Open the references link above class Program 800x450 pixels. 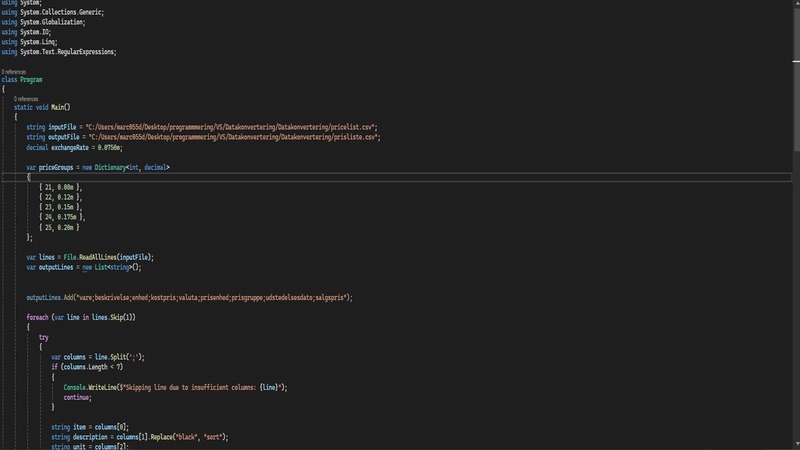[13, 72]
